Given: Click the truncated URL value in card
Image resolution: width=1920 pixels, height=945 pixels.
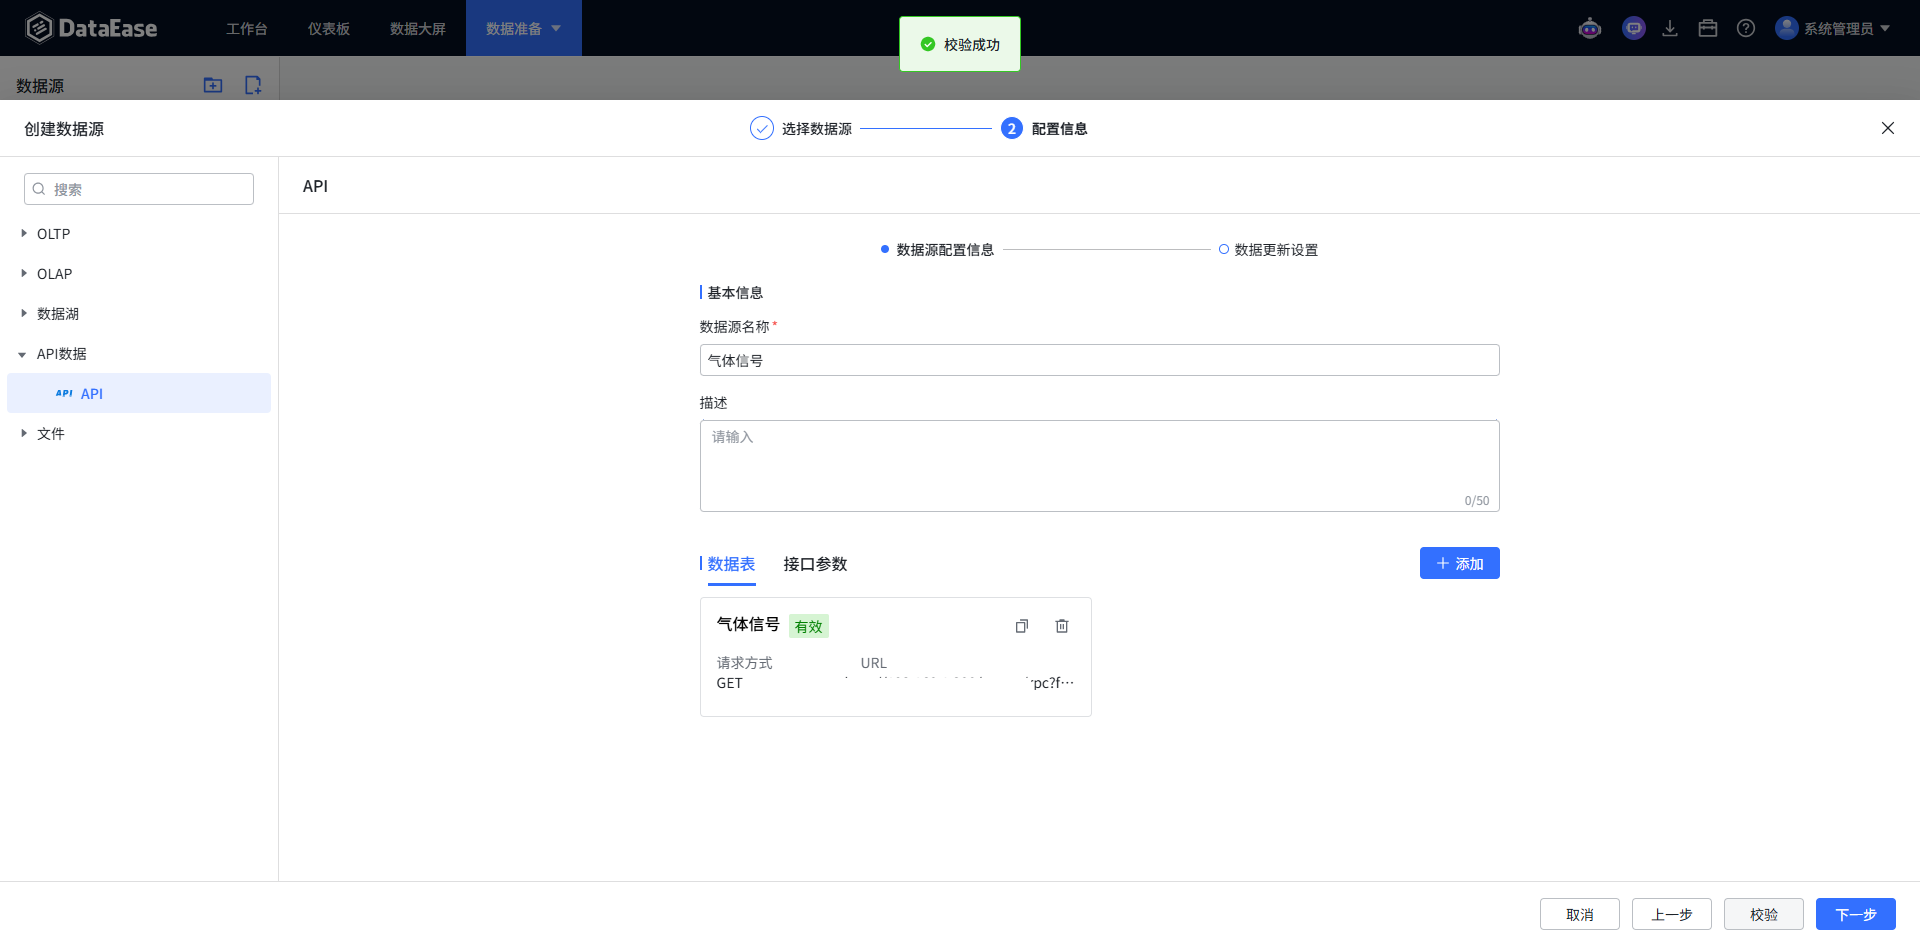Looking at the screenshot, I should point(960,683).
